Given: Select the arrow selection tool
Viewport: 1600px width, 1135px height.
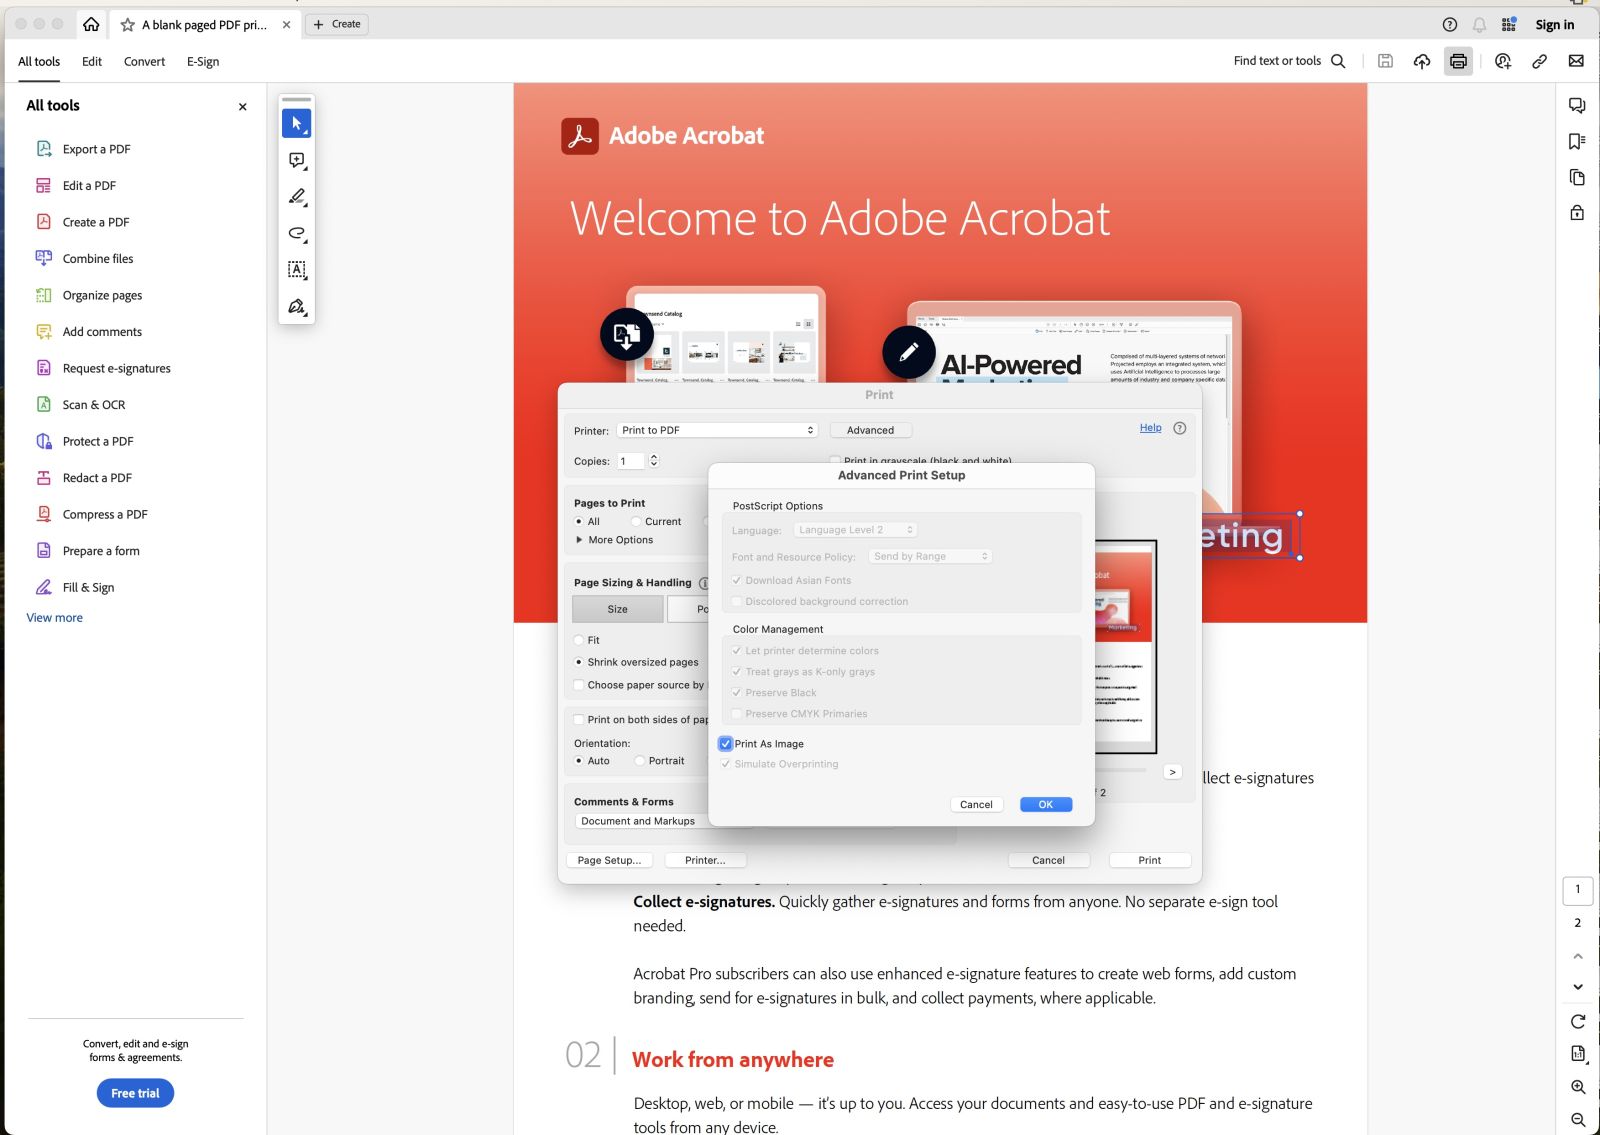Looking at the screenshot, I should click(297, 123).
